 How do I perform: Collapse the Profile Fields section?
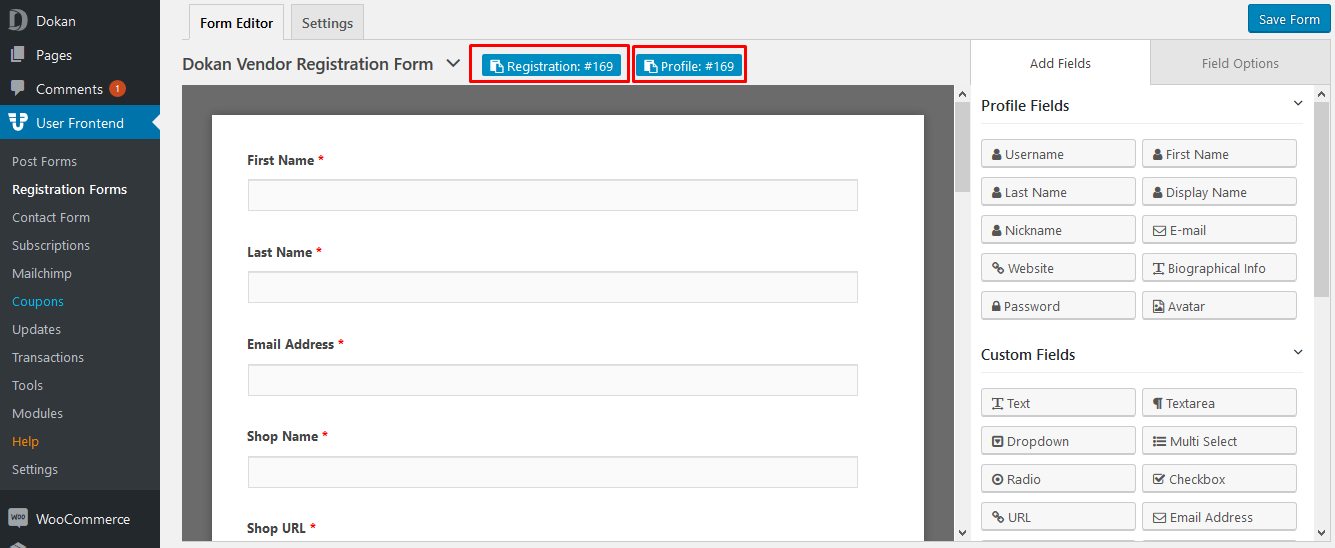click(x=1298, y=103)
